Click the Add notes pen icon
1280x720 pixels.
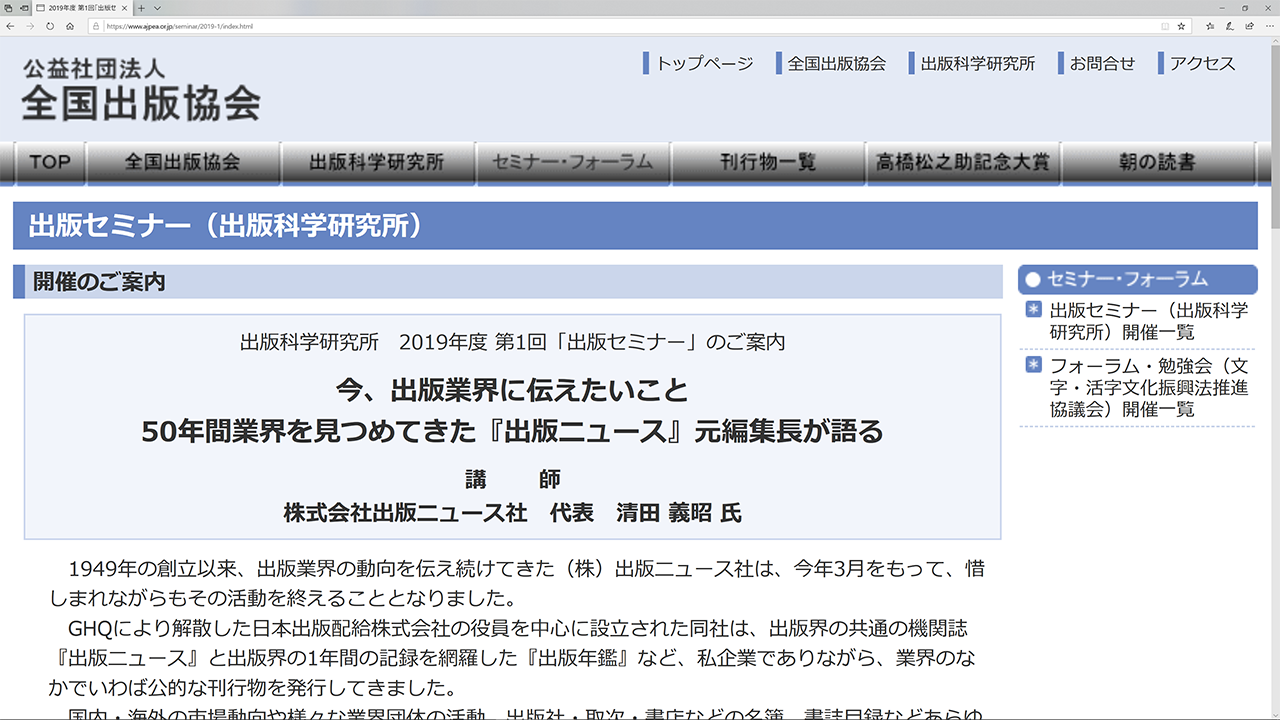pos(1230,26)
